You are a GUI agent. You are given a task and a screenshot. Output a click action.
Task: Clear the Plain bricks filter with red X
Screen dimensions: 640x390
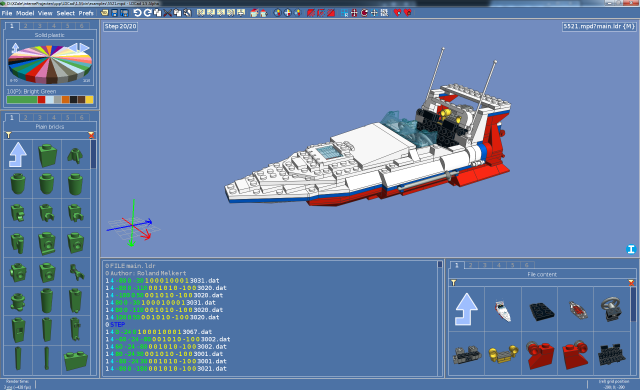tap(91, 135)
